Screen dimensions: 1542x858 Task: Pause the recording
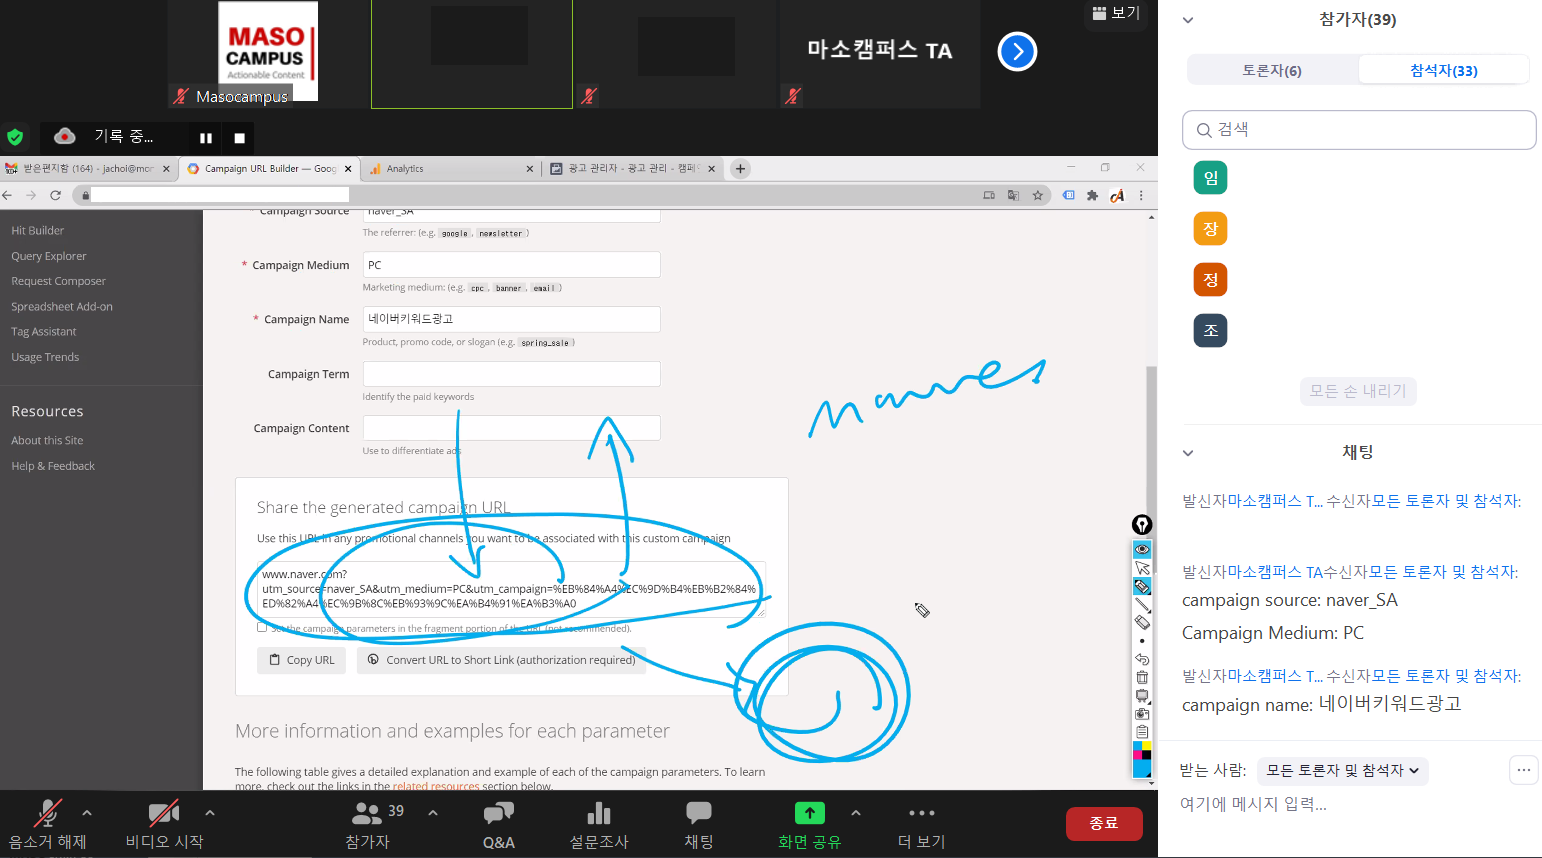pos(206,138)
